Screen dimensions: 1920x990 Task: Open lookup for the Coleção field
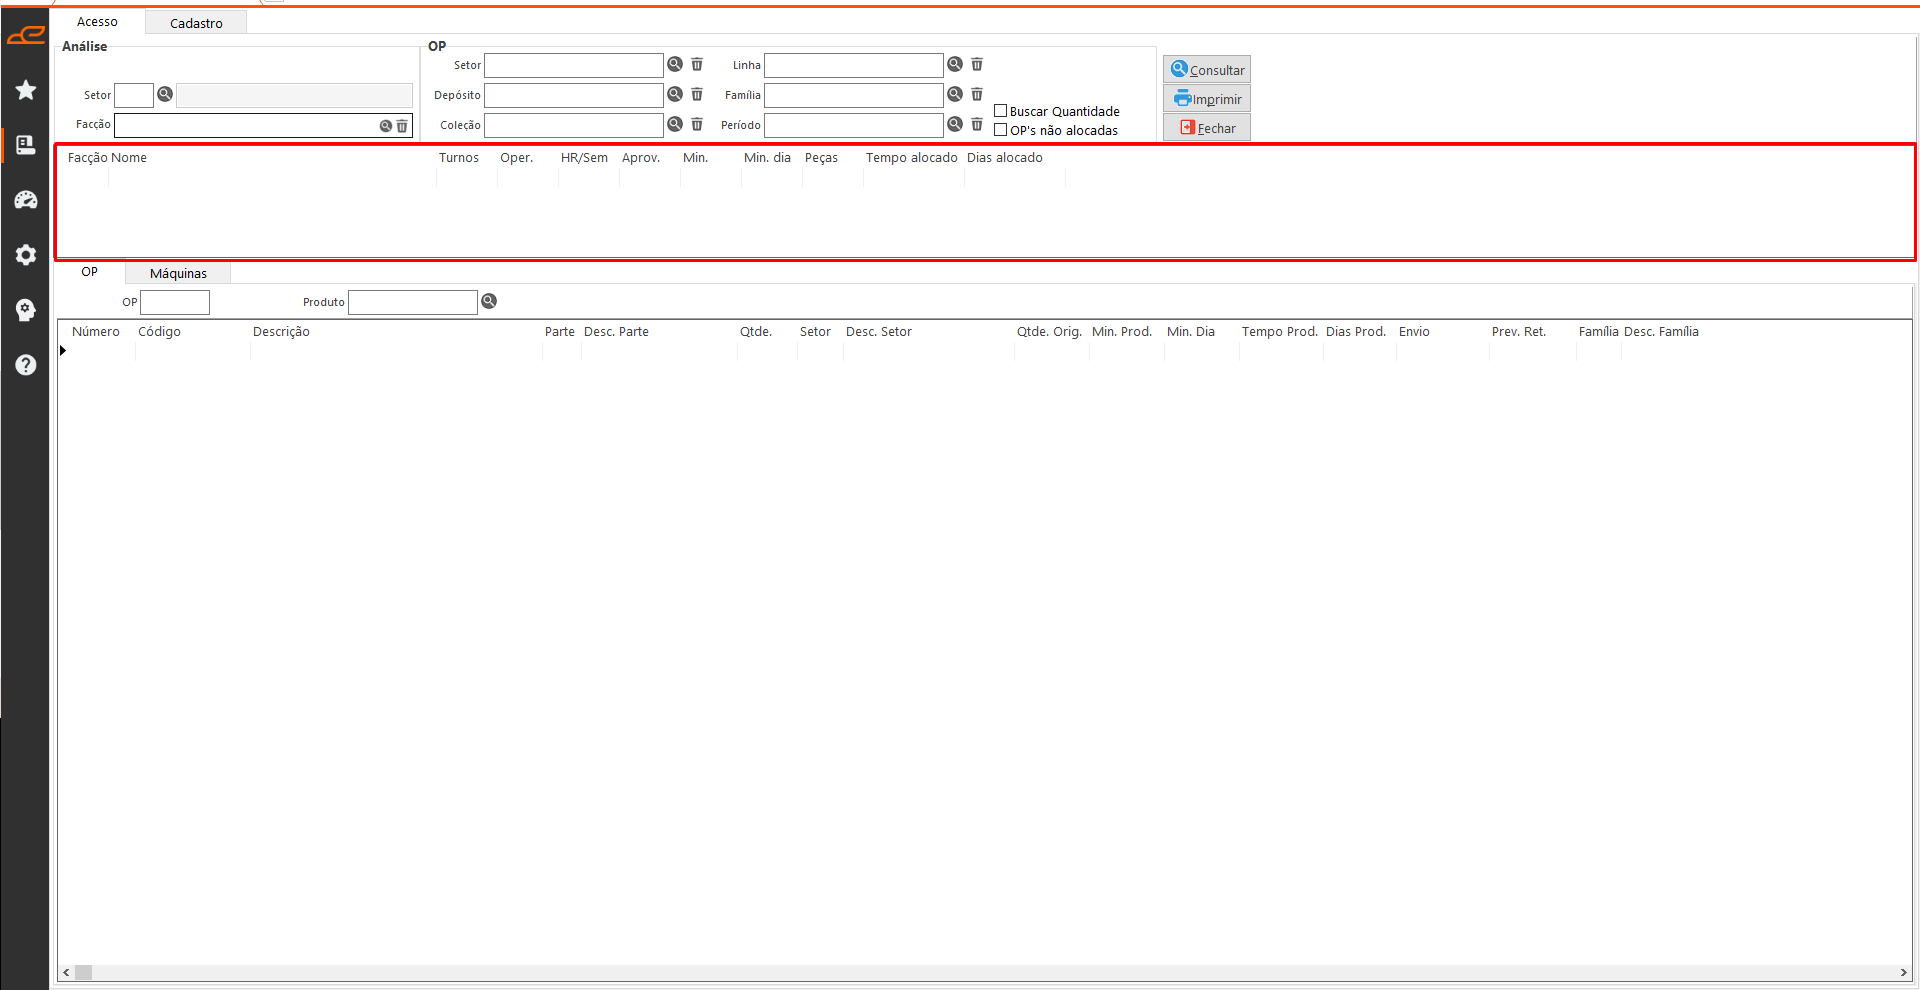point(675,124)
